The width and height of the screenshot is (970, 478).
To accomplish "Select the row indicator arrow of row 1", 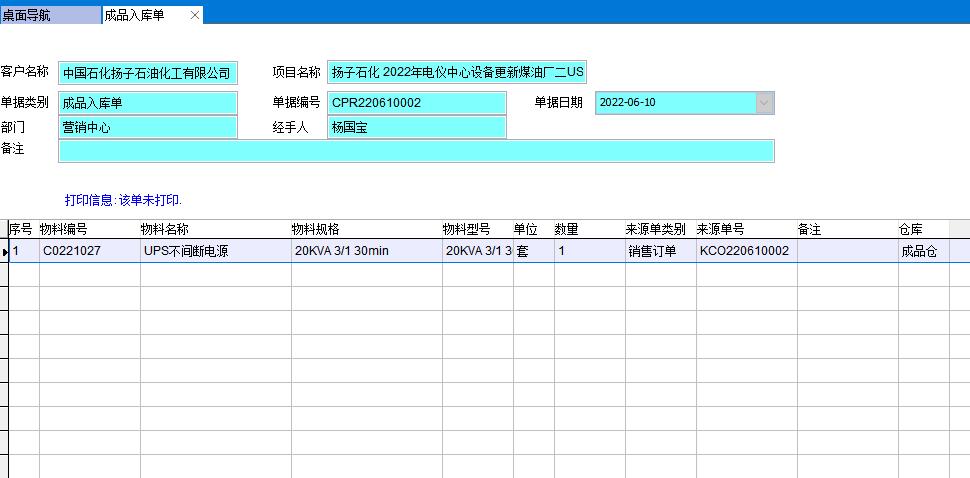I will [4, 252].
